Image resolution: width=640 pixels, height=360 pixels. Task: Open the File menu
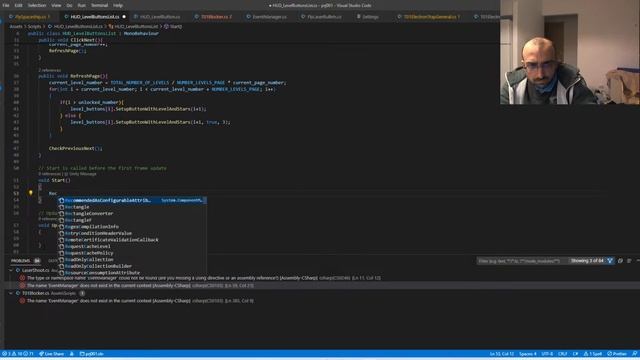pos(6,5)
